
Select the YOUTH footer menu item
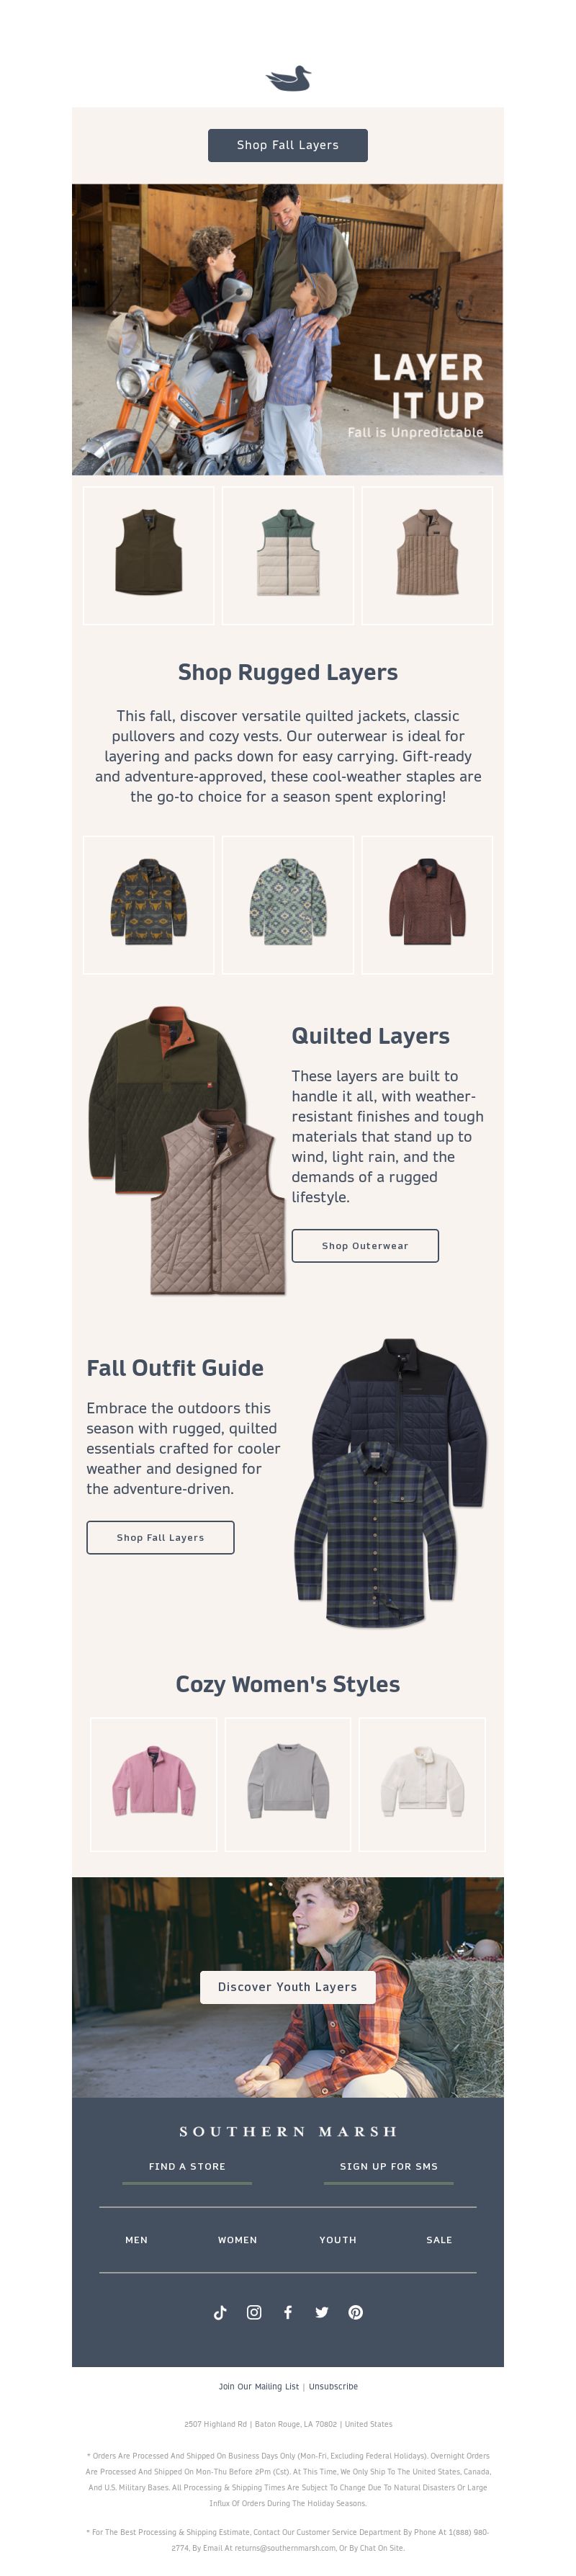point(338,2240)
